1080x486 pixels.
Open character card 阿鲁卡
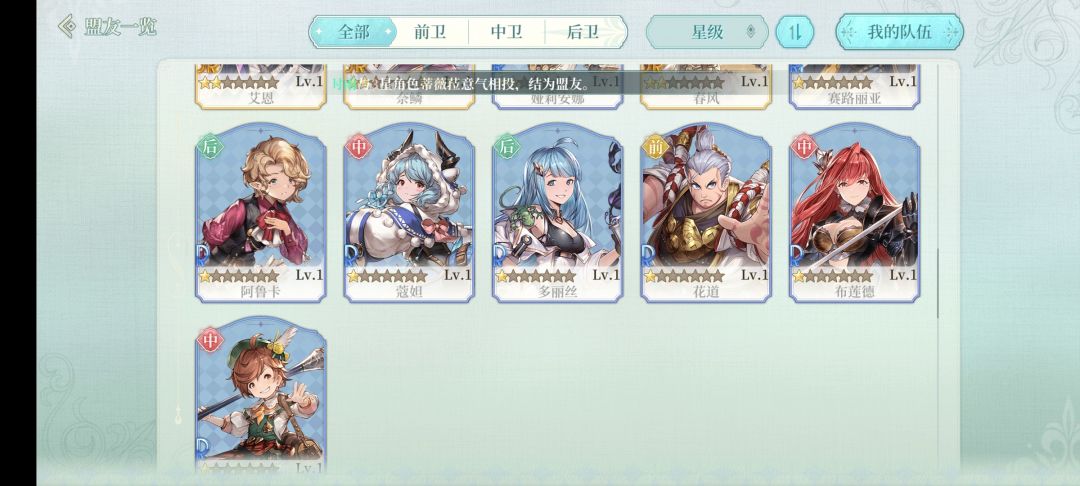[260, 213]
